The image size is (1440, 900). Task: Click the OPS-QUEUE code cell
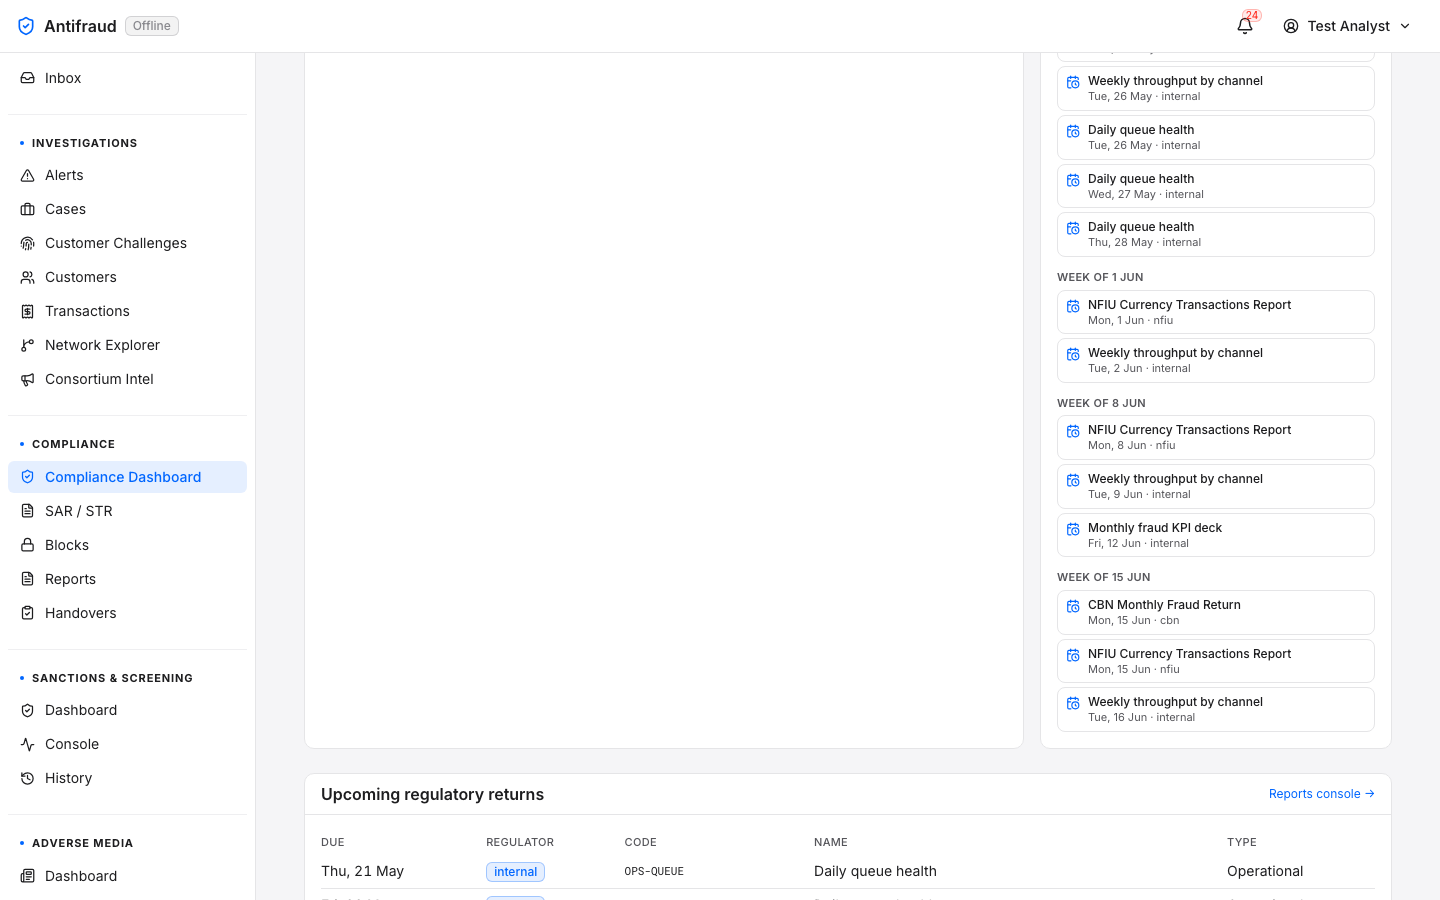tap(654, 871)
